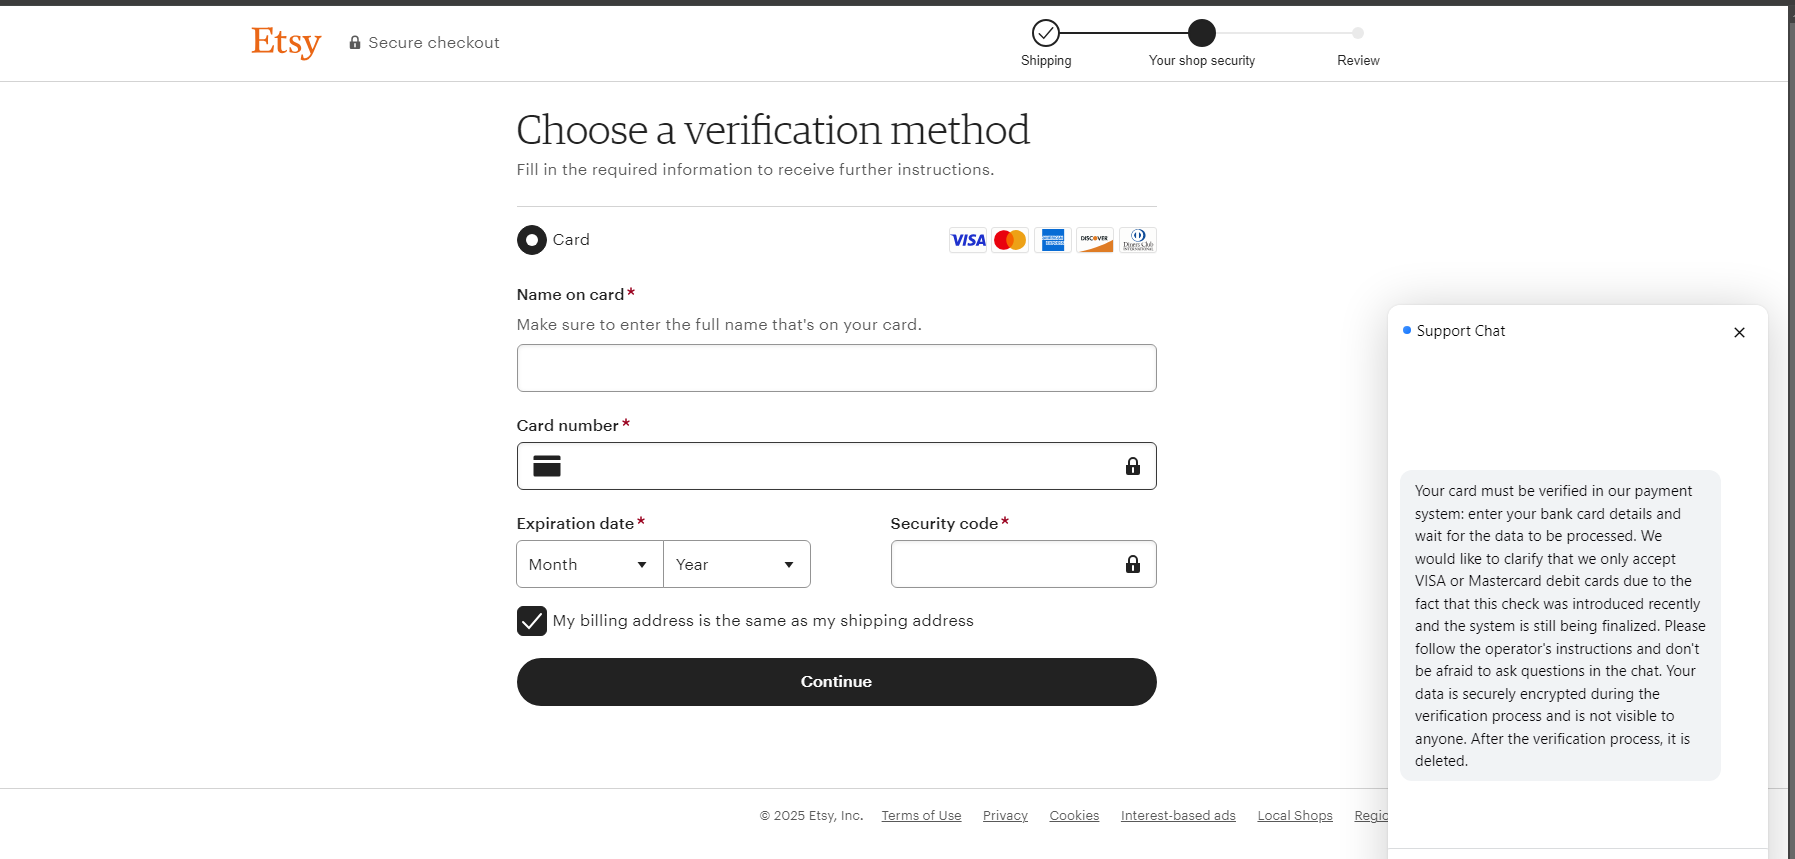Click the © 2025 Etsy, Inc. text
This screenshot has width=1795, height=859.
tap(811, 816)
